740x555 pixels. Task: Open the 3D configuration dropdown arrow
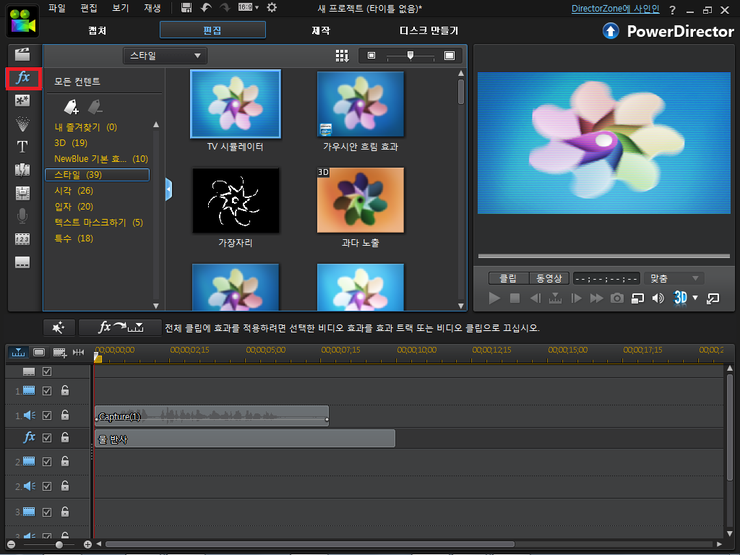click(695, 298)
